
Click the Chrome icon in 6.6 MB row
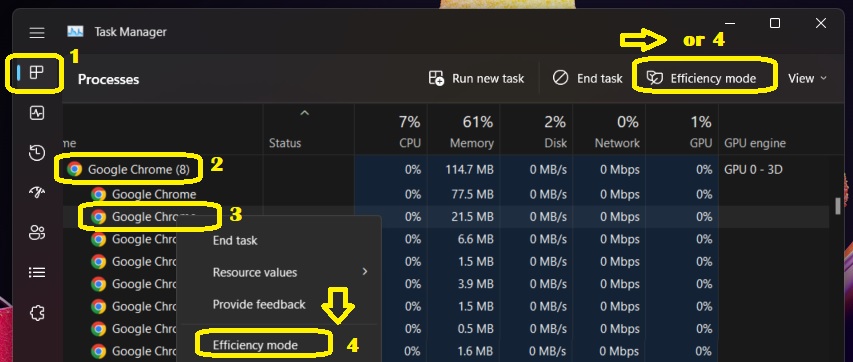pos(98,239)
